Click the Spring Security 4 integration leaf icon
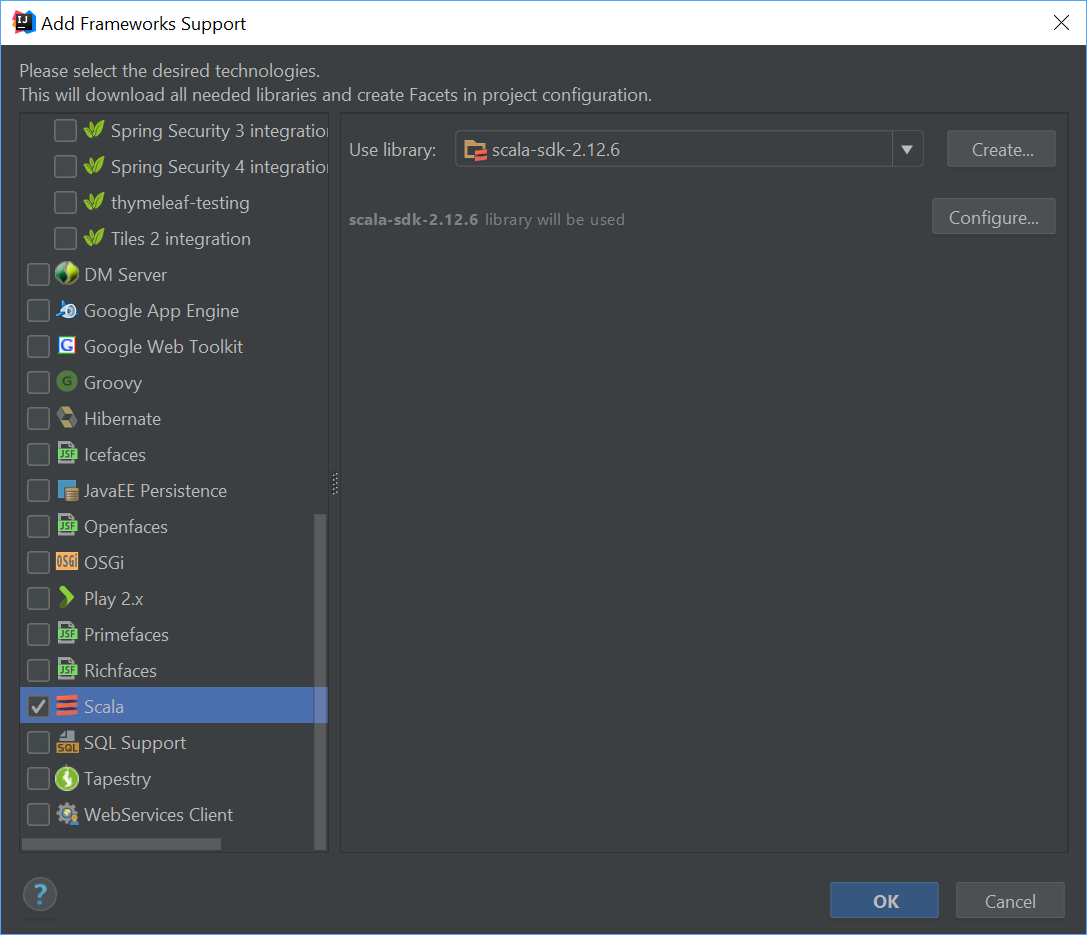Viewport: 1087px width, 935px height. pos(94,166)
